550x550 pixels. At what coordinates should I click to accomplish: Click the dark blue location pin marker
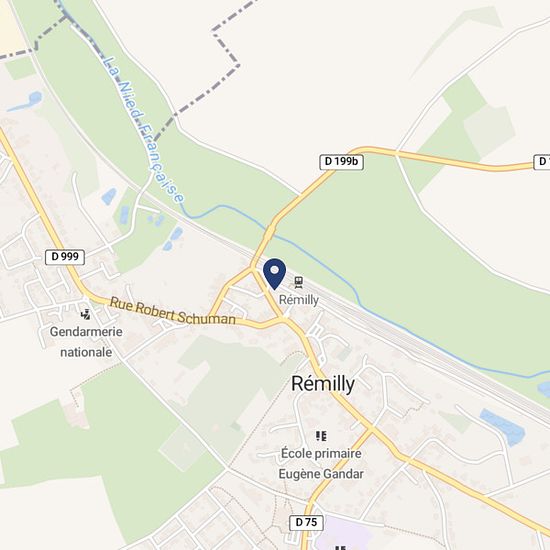(274, 274)
